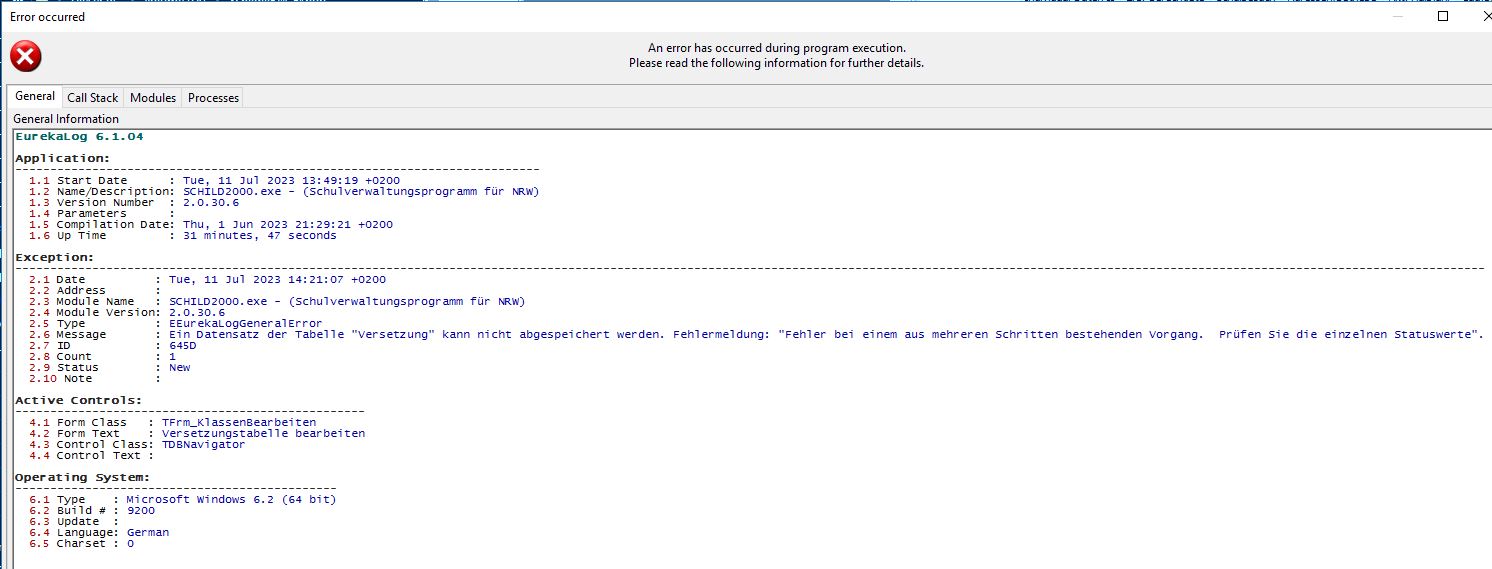The height and width of the screenshot is (569, 1492).
Task: Maximize the Error occurred window
Action: click(1443, 16)
